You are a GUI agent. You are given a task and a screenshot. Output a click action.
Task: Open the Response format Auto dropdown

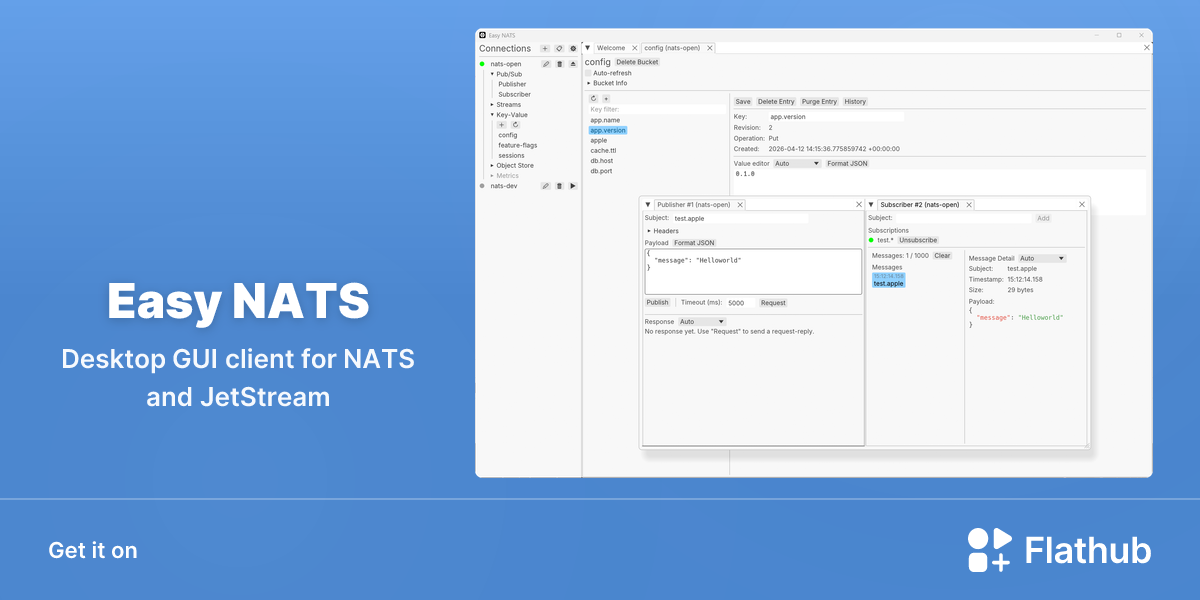(x=702, y=322)
